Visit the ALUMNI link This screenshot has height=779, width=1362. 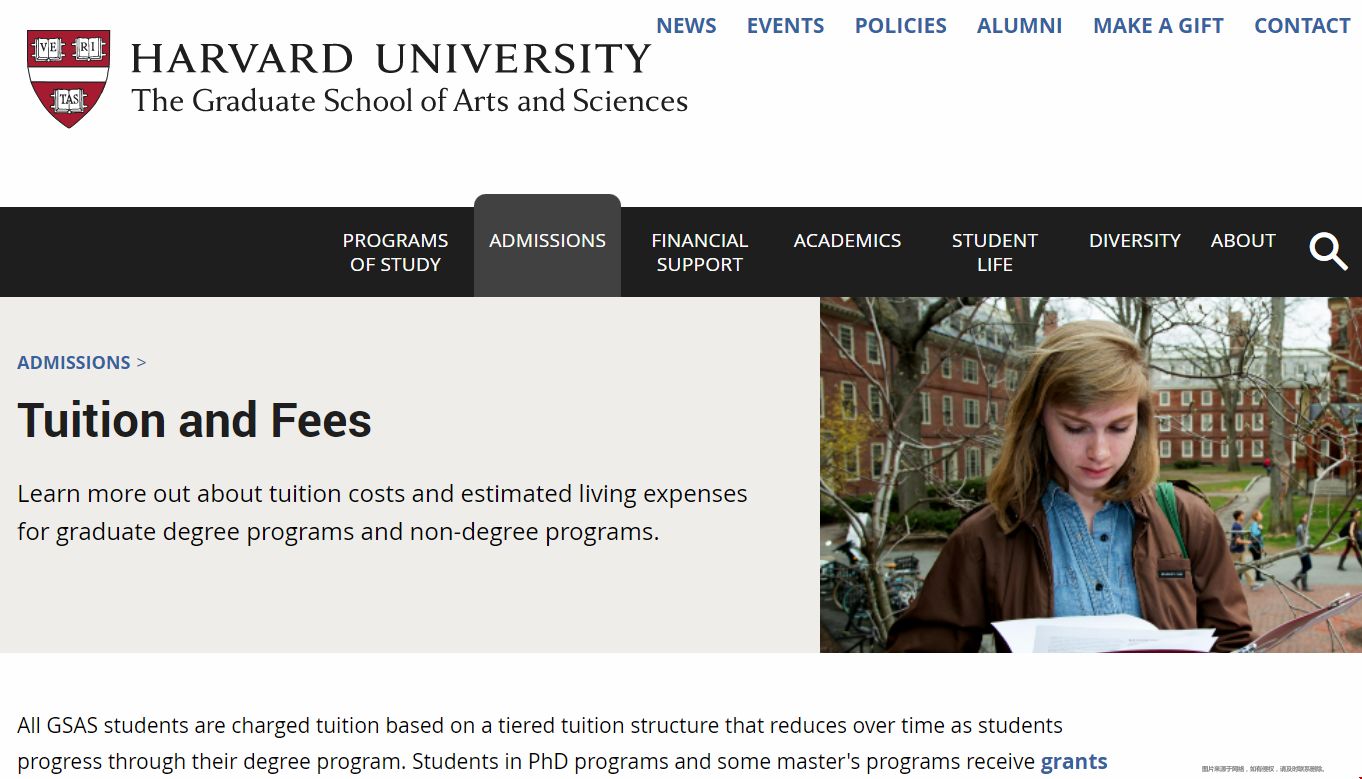click(x=1019, y=26)
